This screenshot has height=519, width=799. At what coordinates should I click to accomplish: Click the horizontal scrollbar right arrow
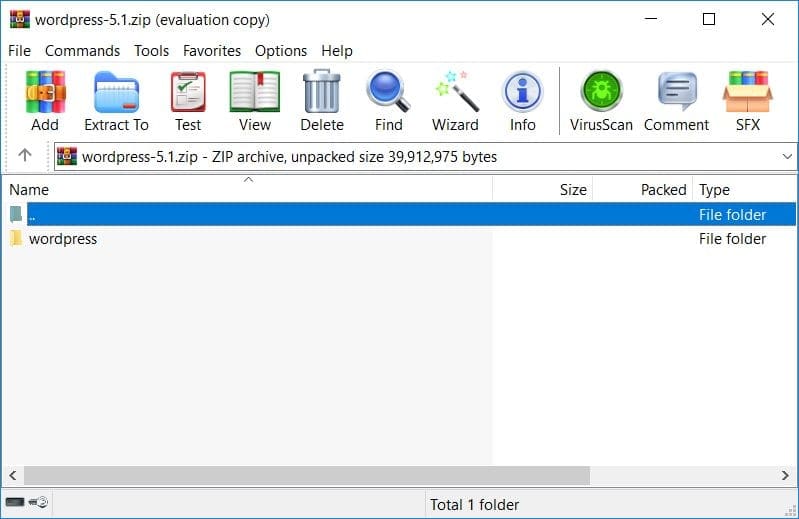pos(785,475)
